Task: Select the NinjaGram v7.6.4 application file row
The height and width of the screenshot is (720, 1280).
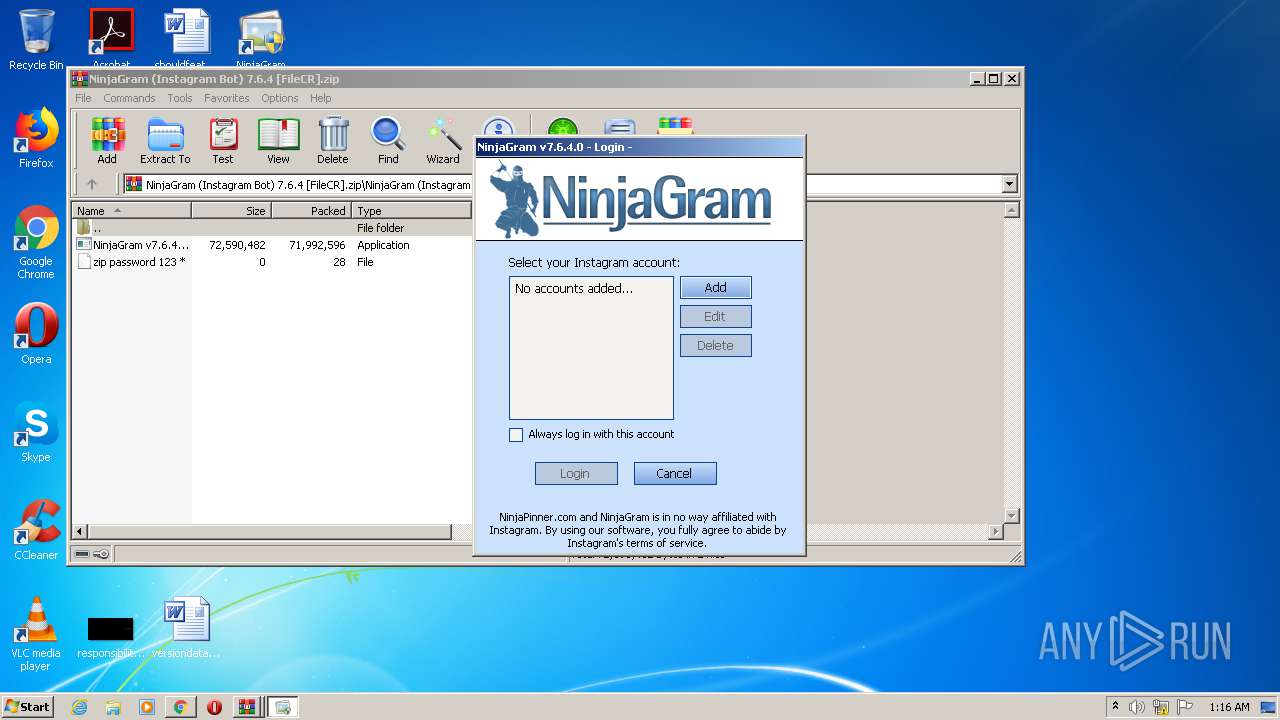Action: [272, 245]
